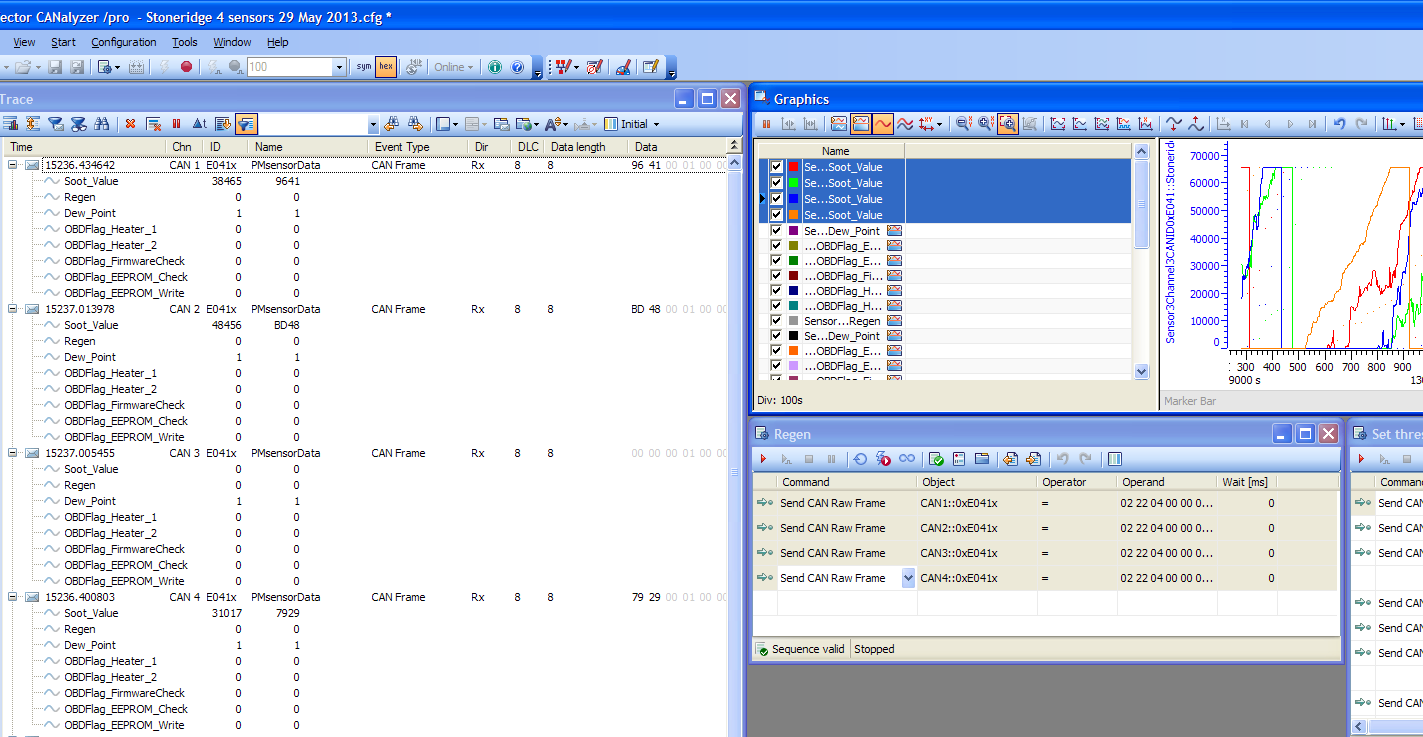
Task: Collapse the CAN 2 PMsensorData trace row
Action: 13,309
